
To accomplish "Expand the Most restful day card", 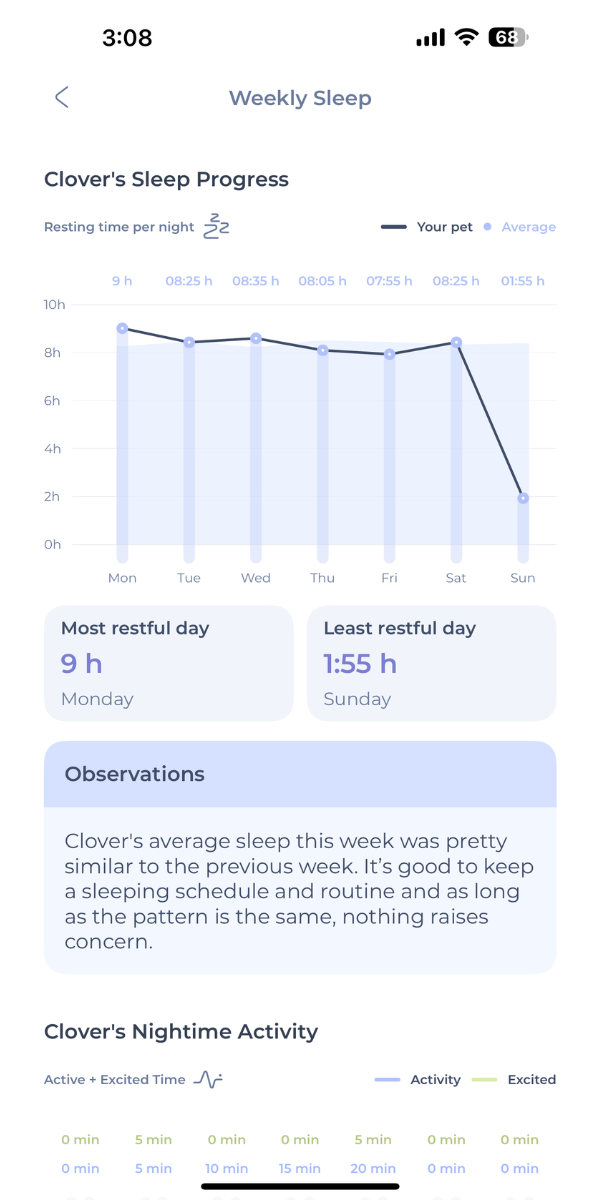I will click(168, 663).
